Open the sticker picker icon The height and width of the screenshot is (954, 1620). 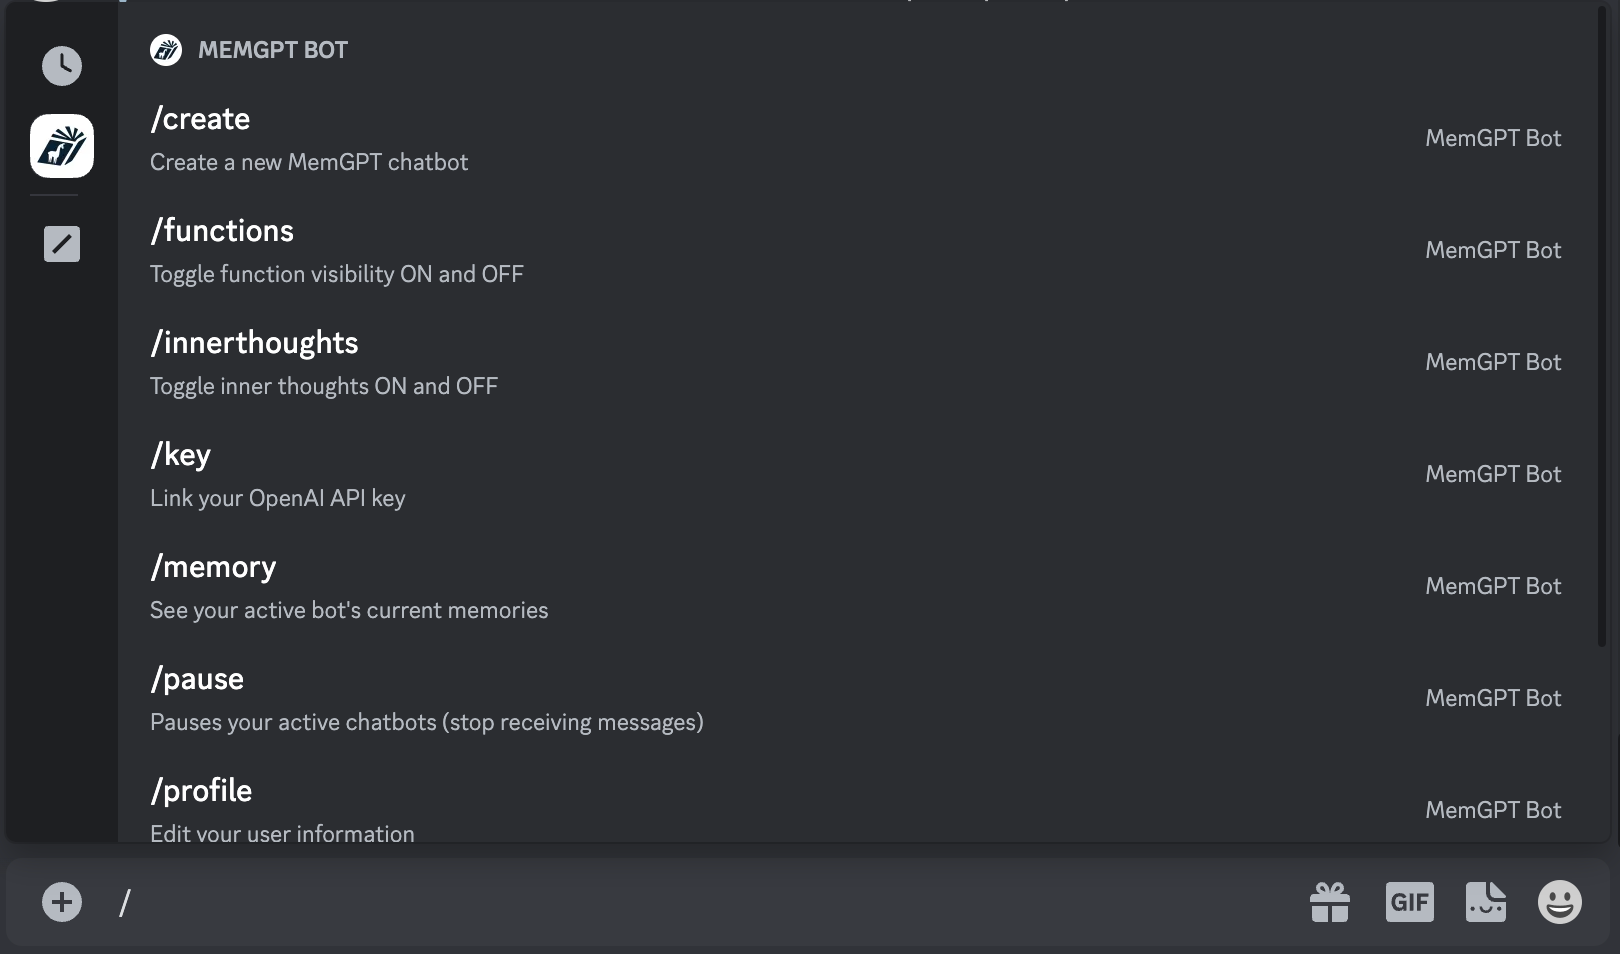click(1486, 902)
